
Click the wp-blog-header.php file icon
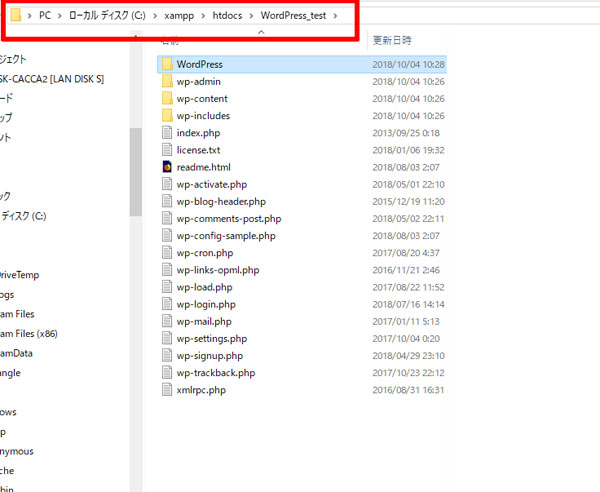pyautogui.click(x=167, y=201)
